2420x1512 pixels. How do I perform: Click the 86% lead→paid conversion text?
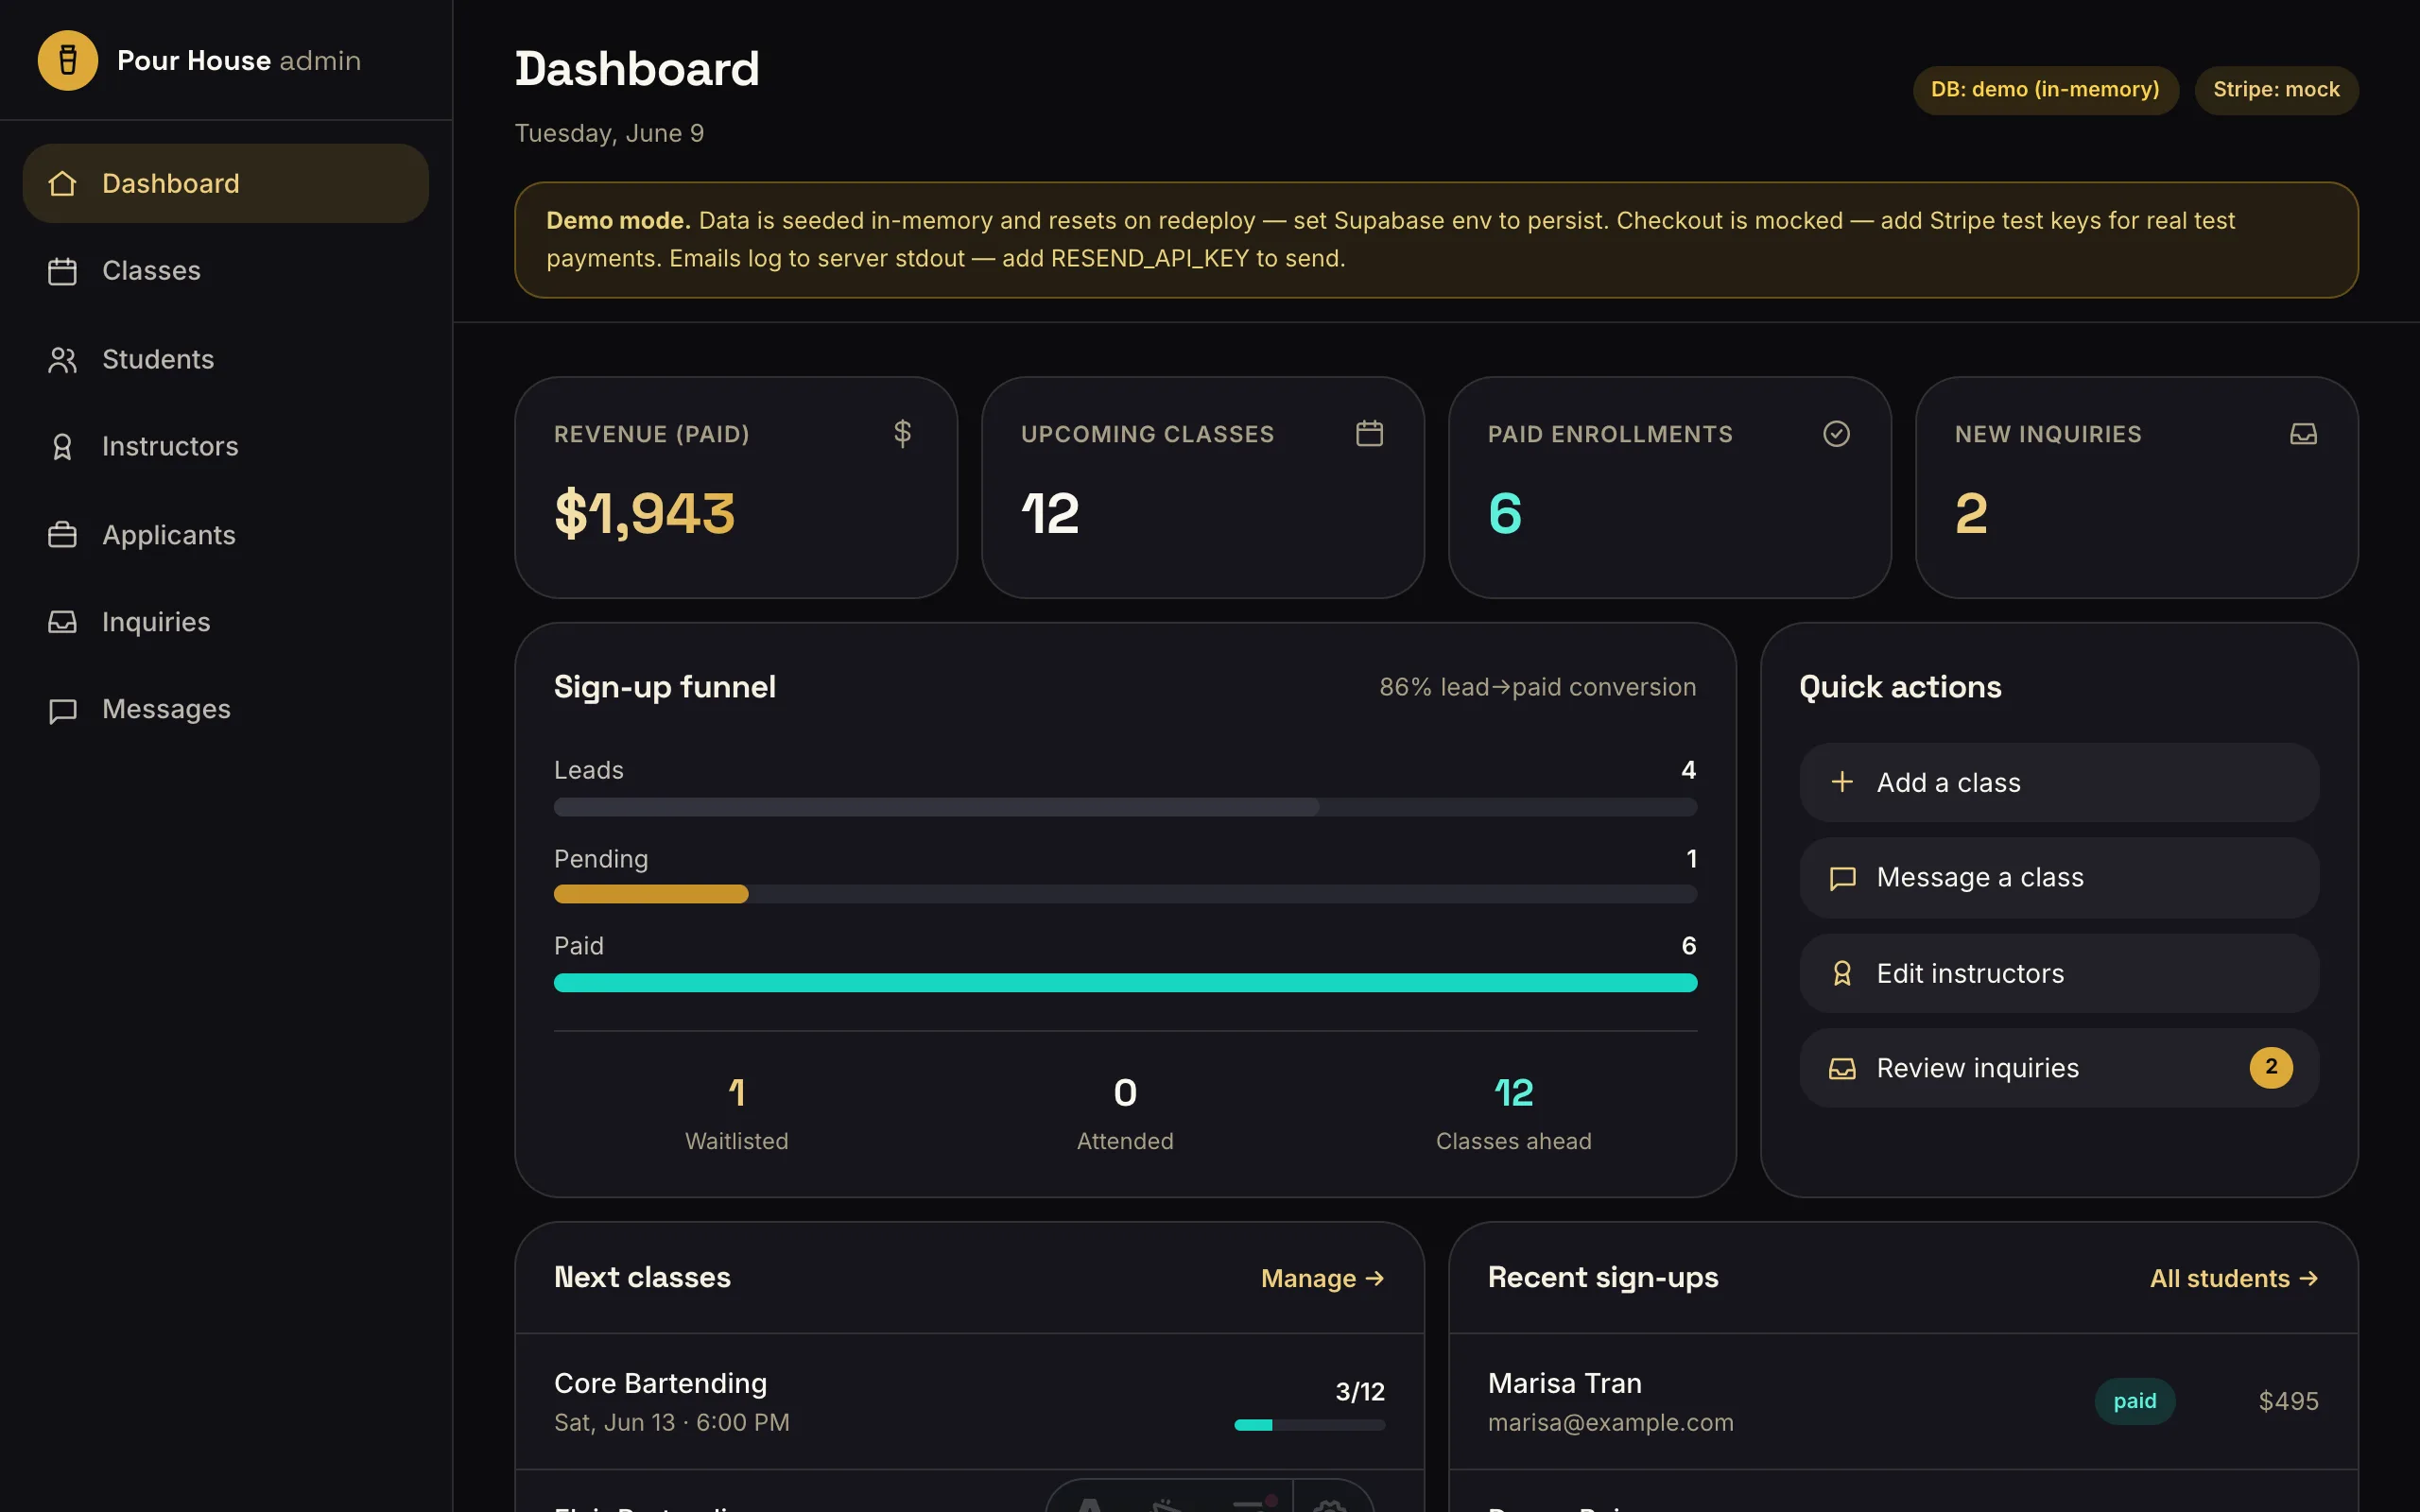tap(1538, 687)
